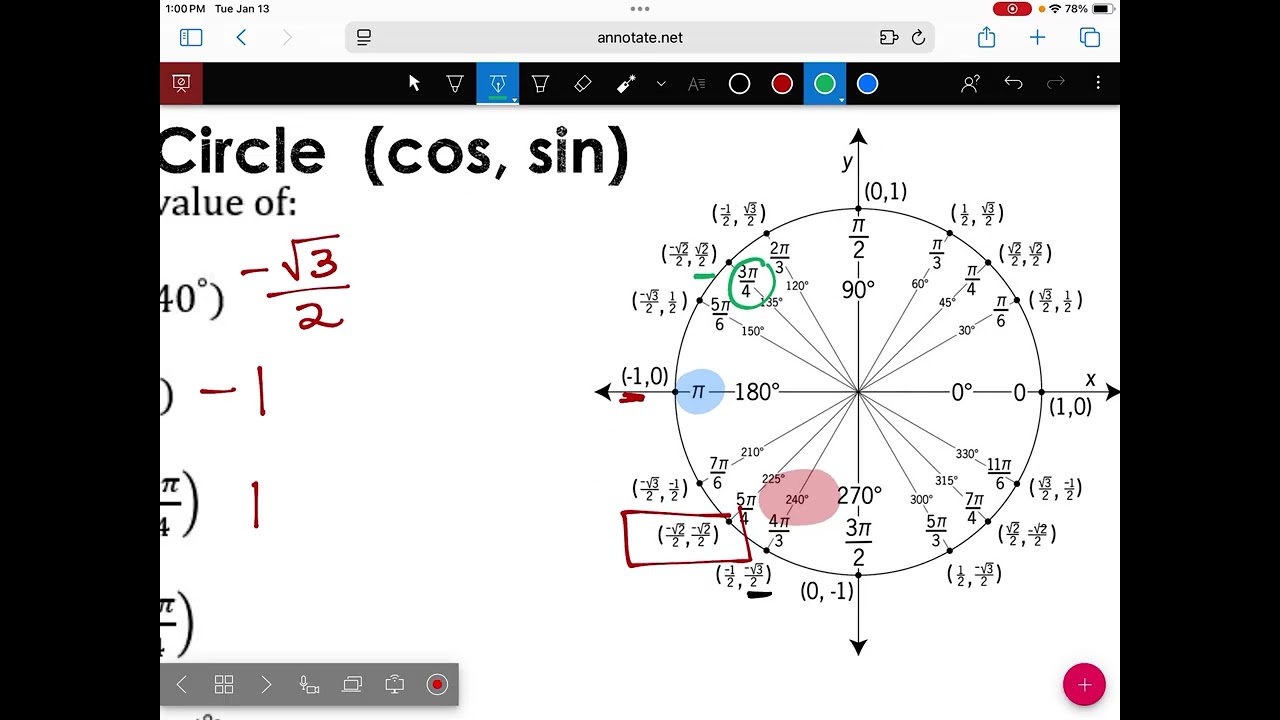Reload the annotate.net page
This screenshot has height=720, width=1280.
(918, 37)
